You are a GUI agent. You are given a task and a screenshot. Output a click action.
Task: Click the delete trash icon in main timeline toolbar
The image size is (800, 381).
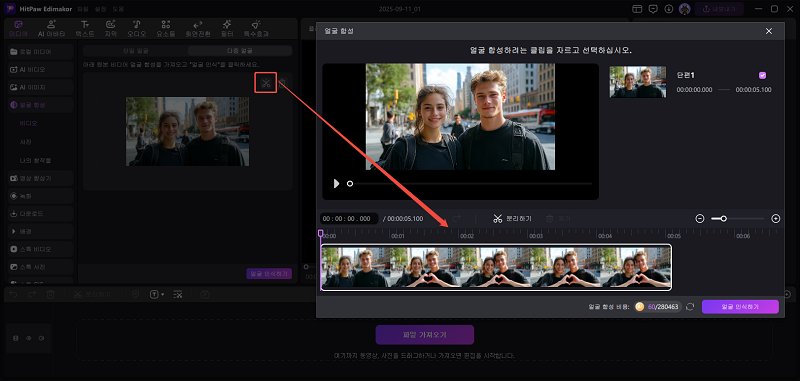(x=50, y=294)
